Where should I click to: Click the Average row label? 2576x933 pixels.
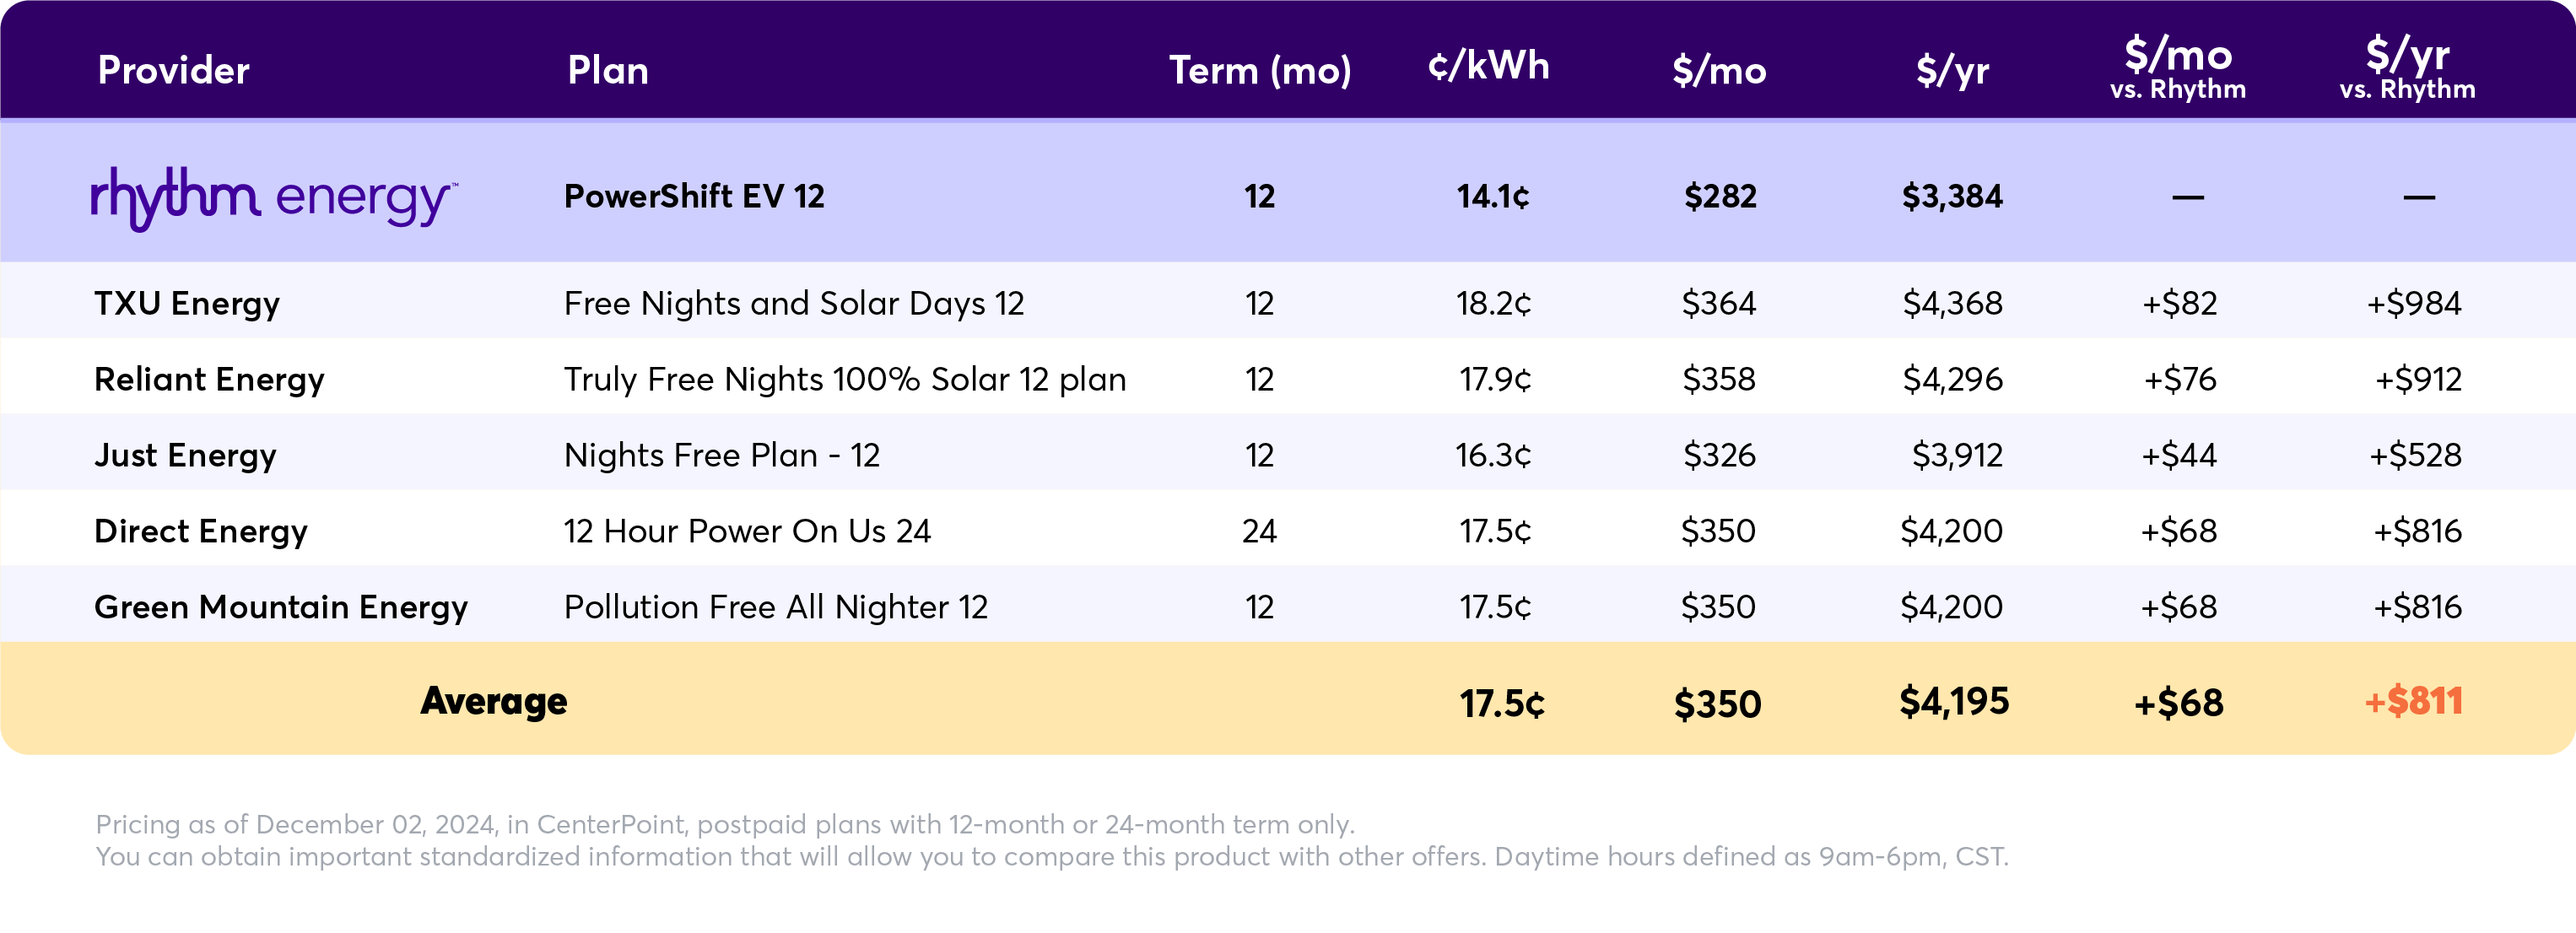(x=493, y=701)
